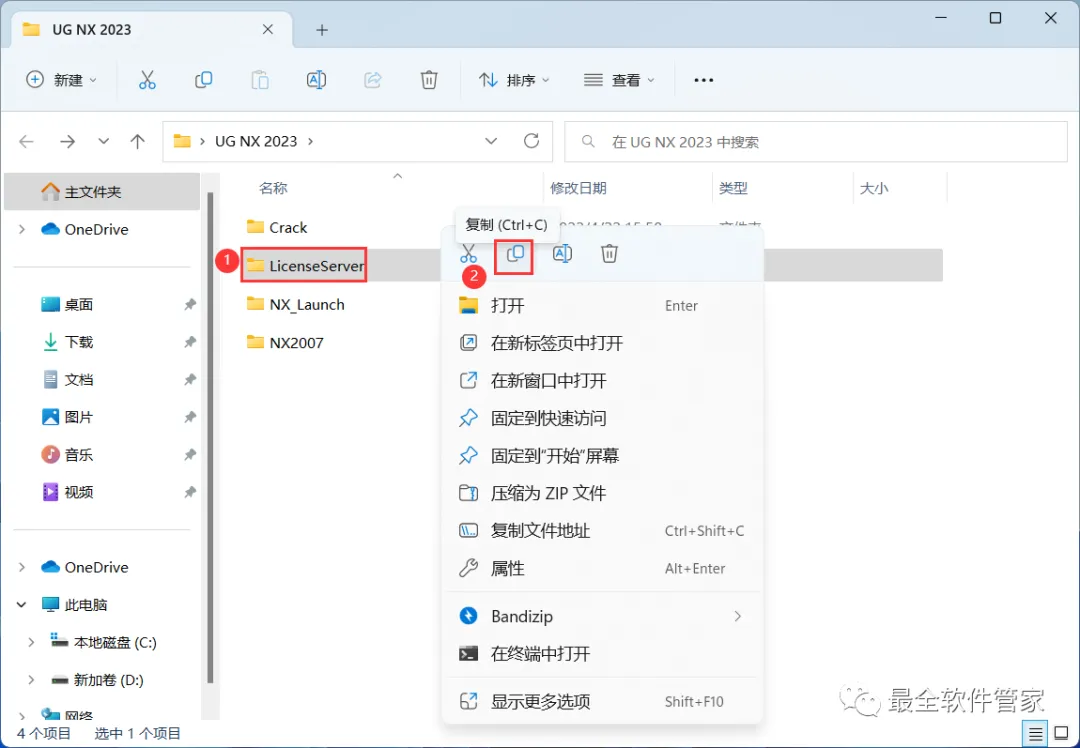Select the NX_Launch folder
The height and width of the screenshot is (748, 1080).
coord(296,304)
